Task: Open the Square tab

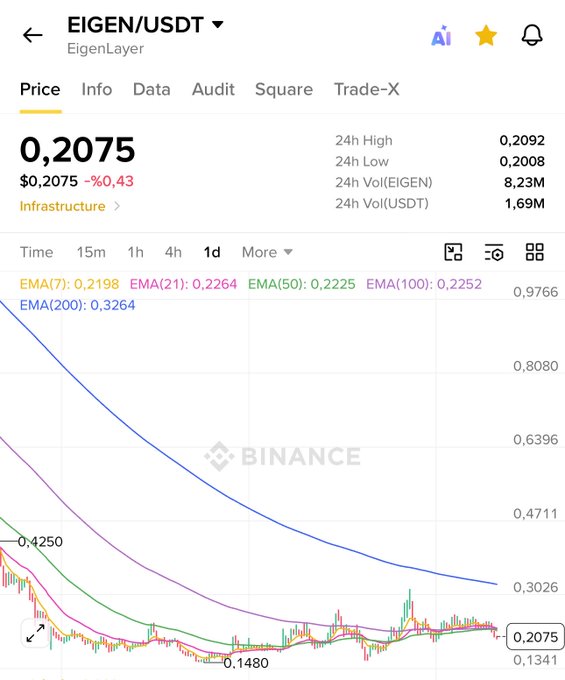Action: coord(284,89)
